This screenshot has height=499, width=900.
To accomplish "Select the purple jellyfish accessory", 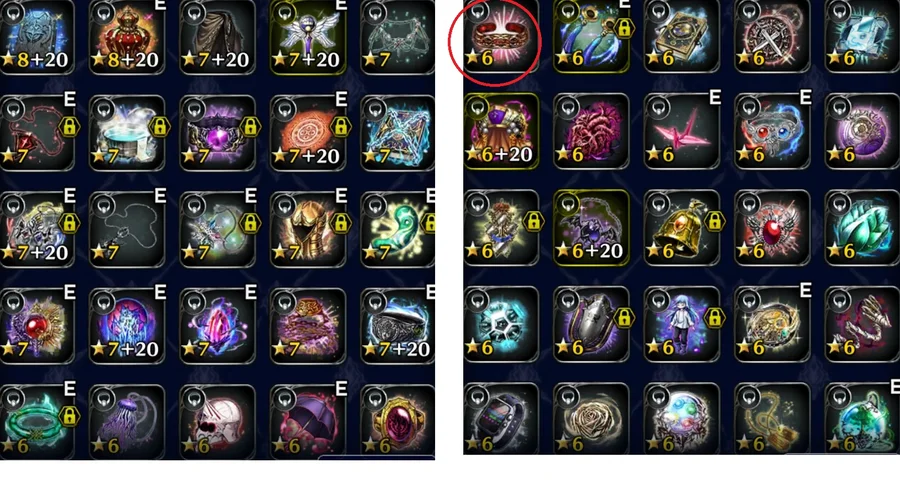I will 127,422.
